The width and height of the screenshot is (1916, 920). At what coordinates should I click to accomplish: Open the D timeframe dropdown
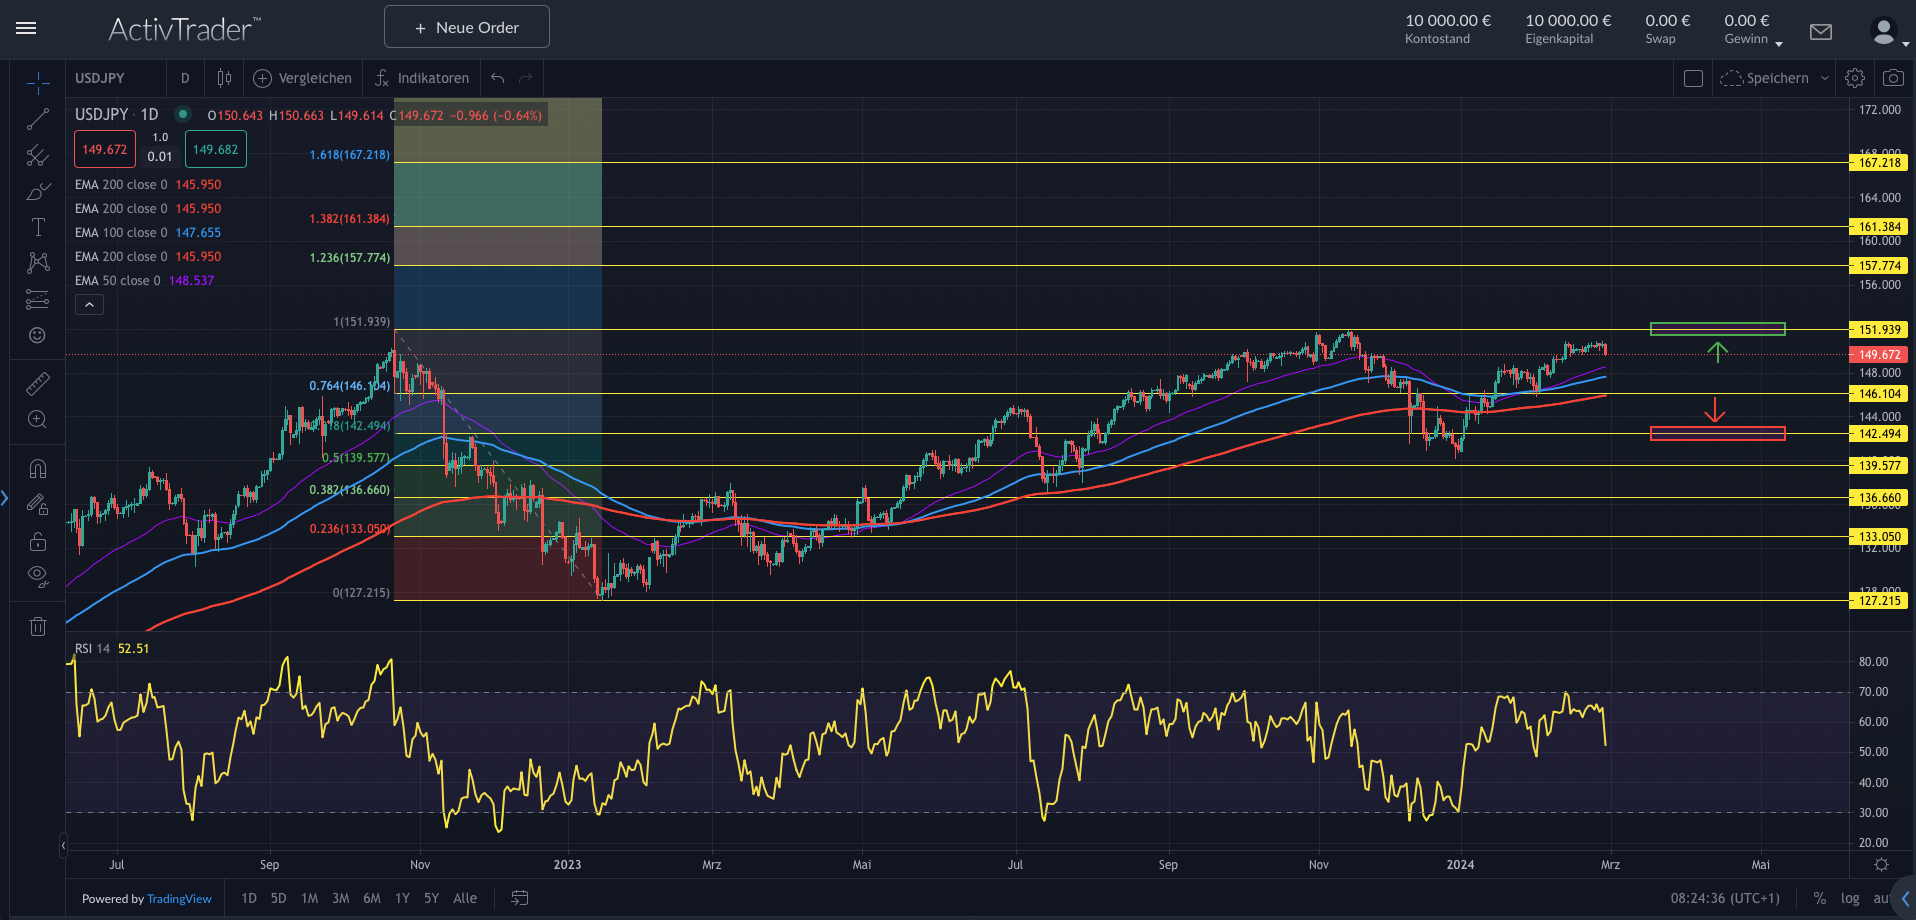(184, 78)
